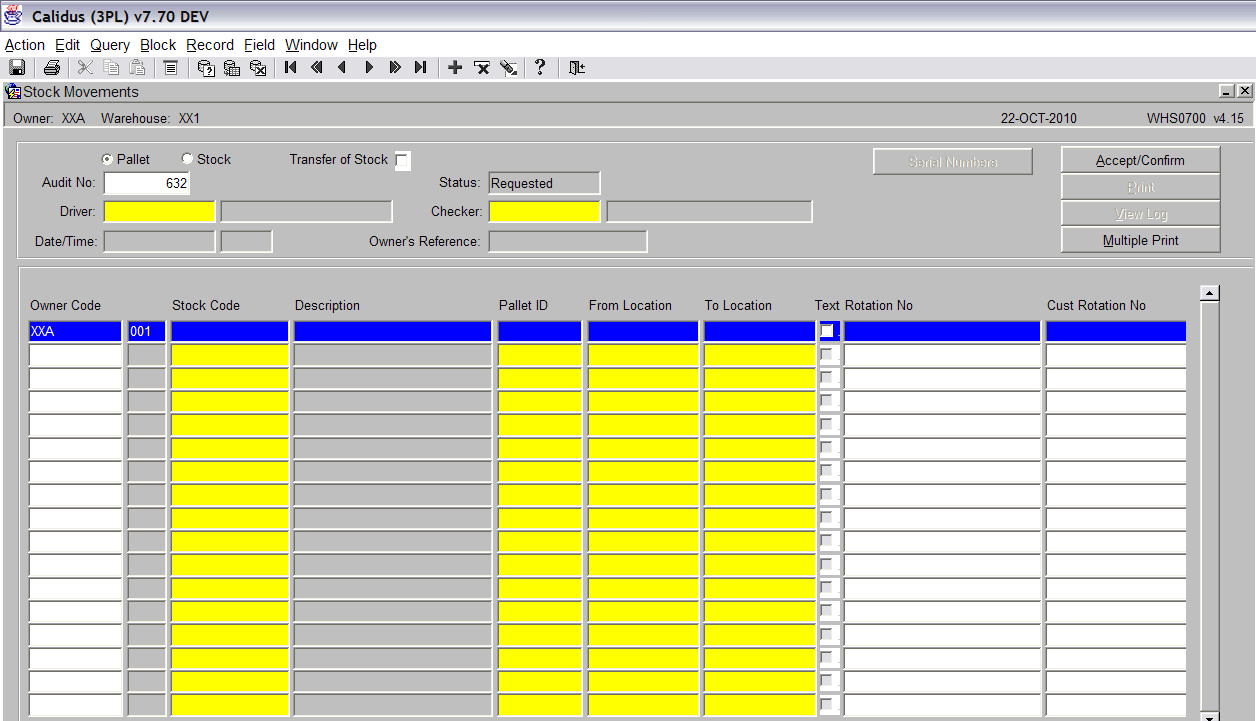Screen dimensions: 1256x721
Task: Click Stock Movements window icon
Action: (x=13, y=92)
